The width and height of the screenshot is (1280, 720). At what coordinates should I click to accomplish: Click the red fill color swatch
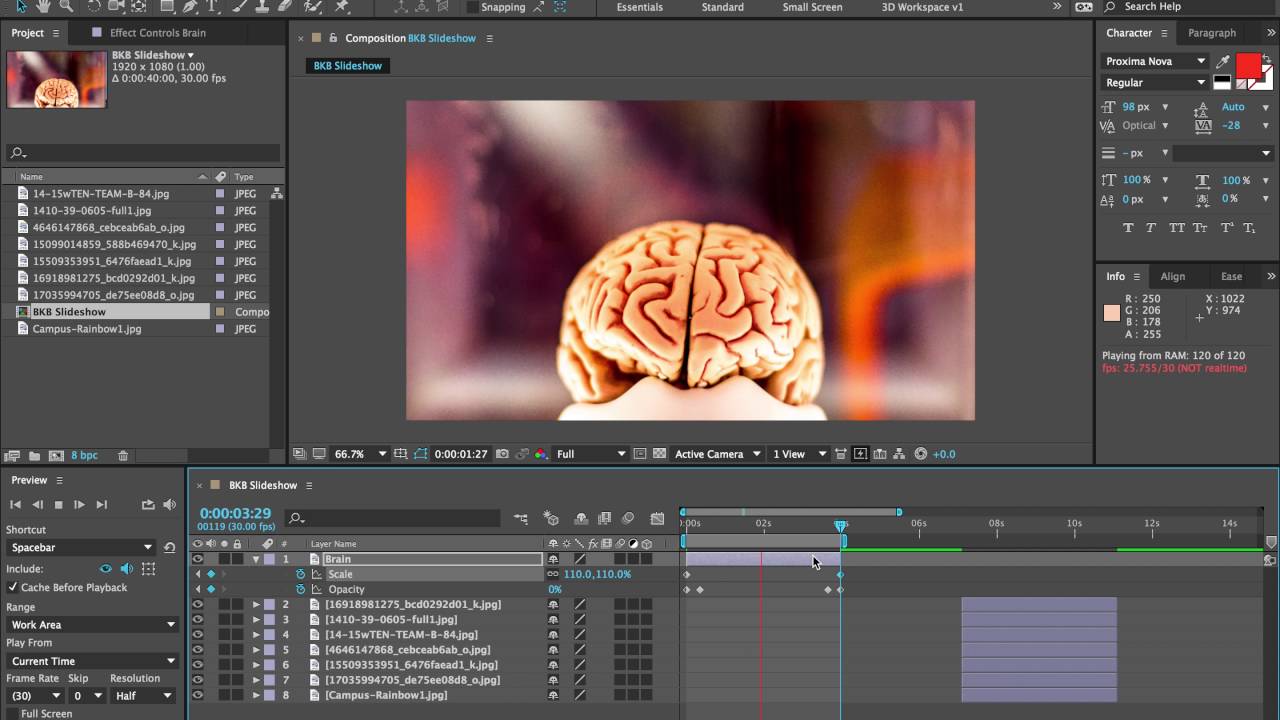(1249, 67)
